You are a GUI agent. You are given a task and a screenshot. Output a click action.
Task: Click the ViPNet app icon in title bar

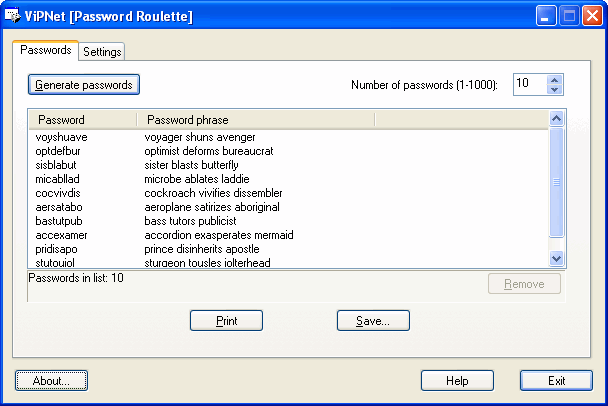pyautogui.click(x=12, y=15)
